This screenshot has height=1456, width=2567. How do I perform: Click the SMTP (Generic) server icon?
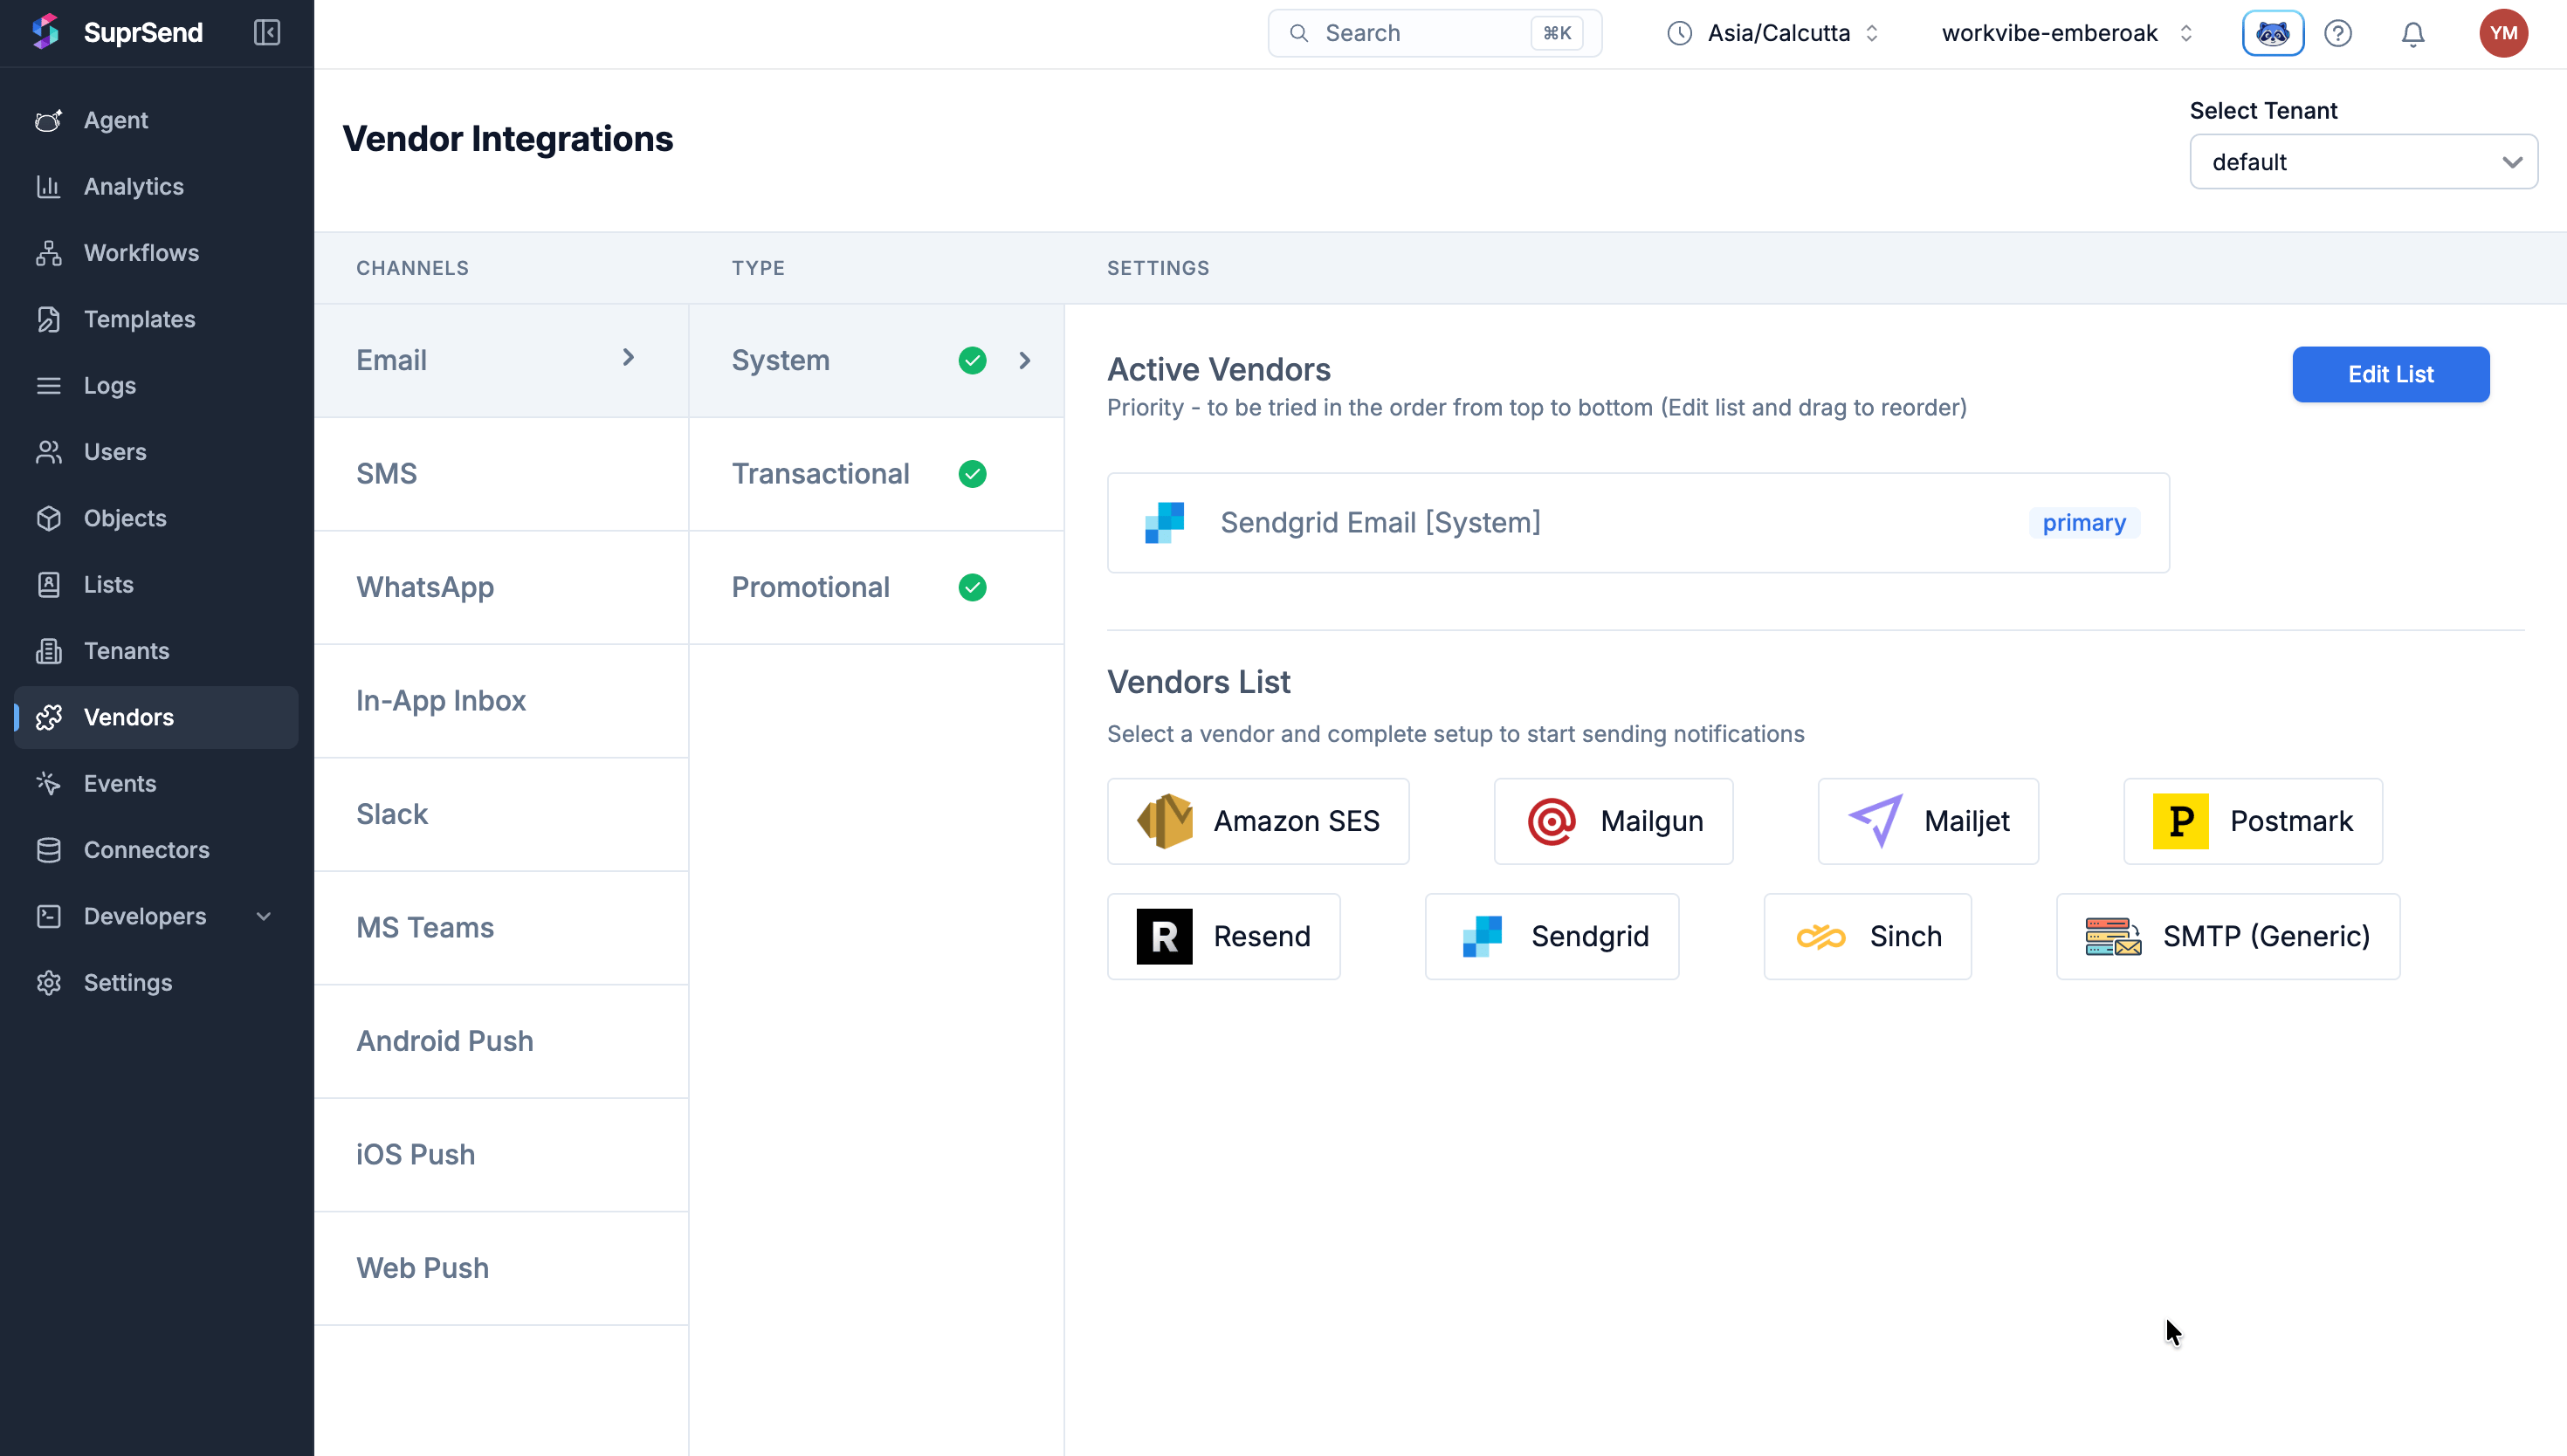coord(2113,936)
